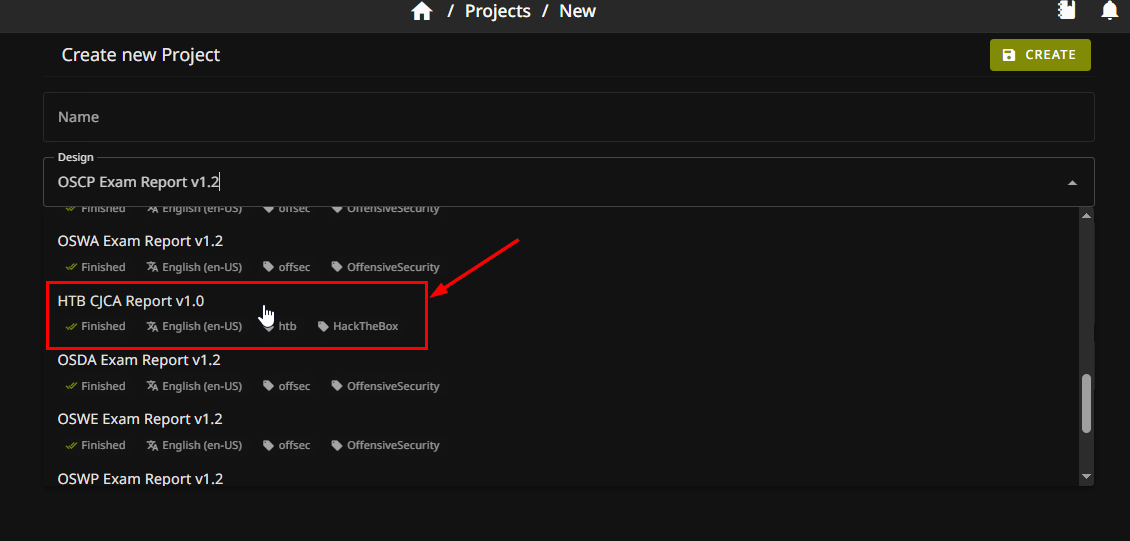This screenshot has height=541, width=1130.
Task: Click the OffensiveSecurity text in OSWE row
Action: [x=393, y=445]
